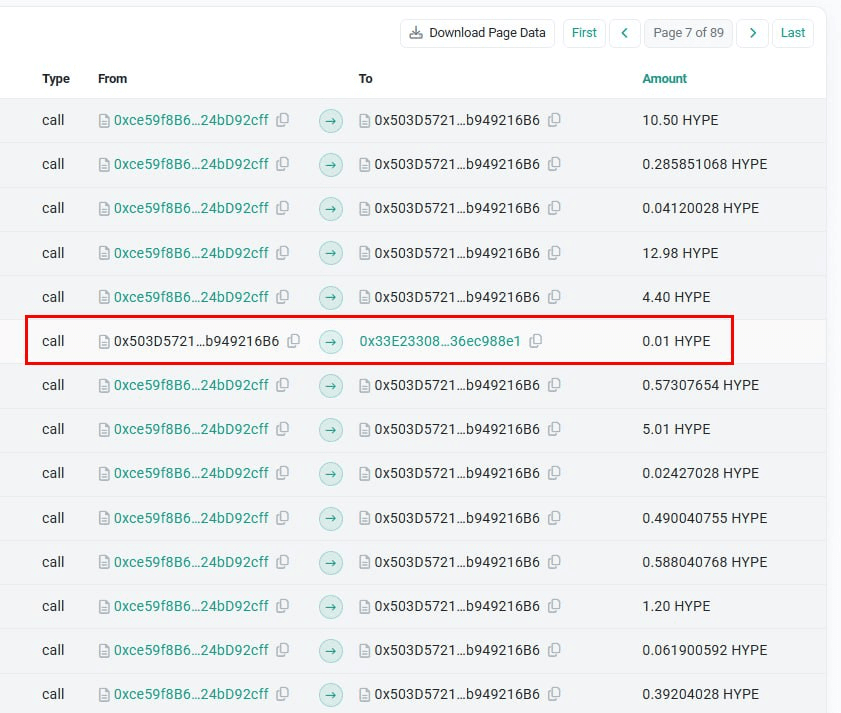Click the arrow icon in the 4.40 HYPE row

coord(331,297)
